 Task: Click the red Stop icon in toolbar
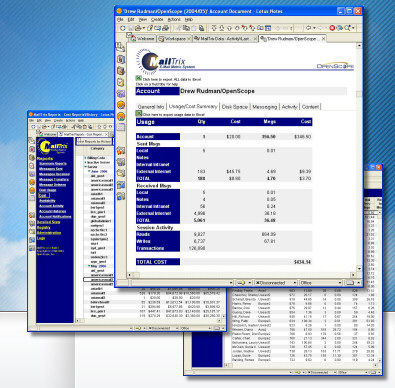tap(332, 28)
